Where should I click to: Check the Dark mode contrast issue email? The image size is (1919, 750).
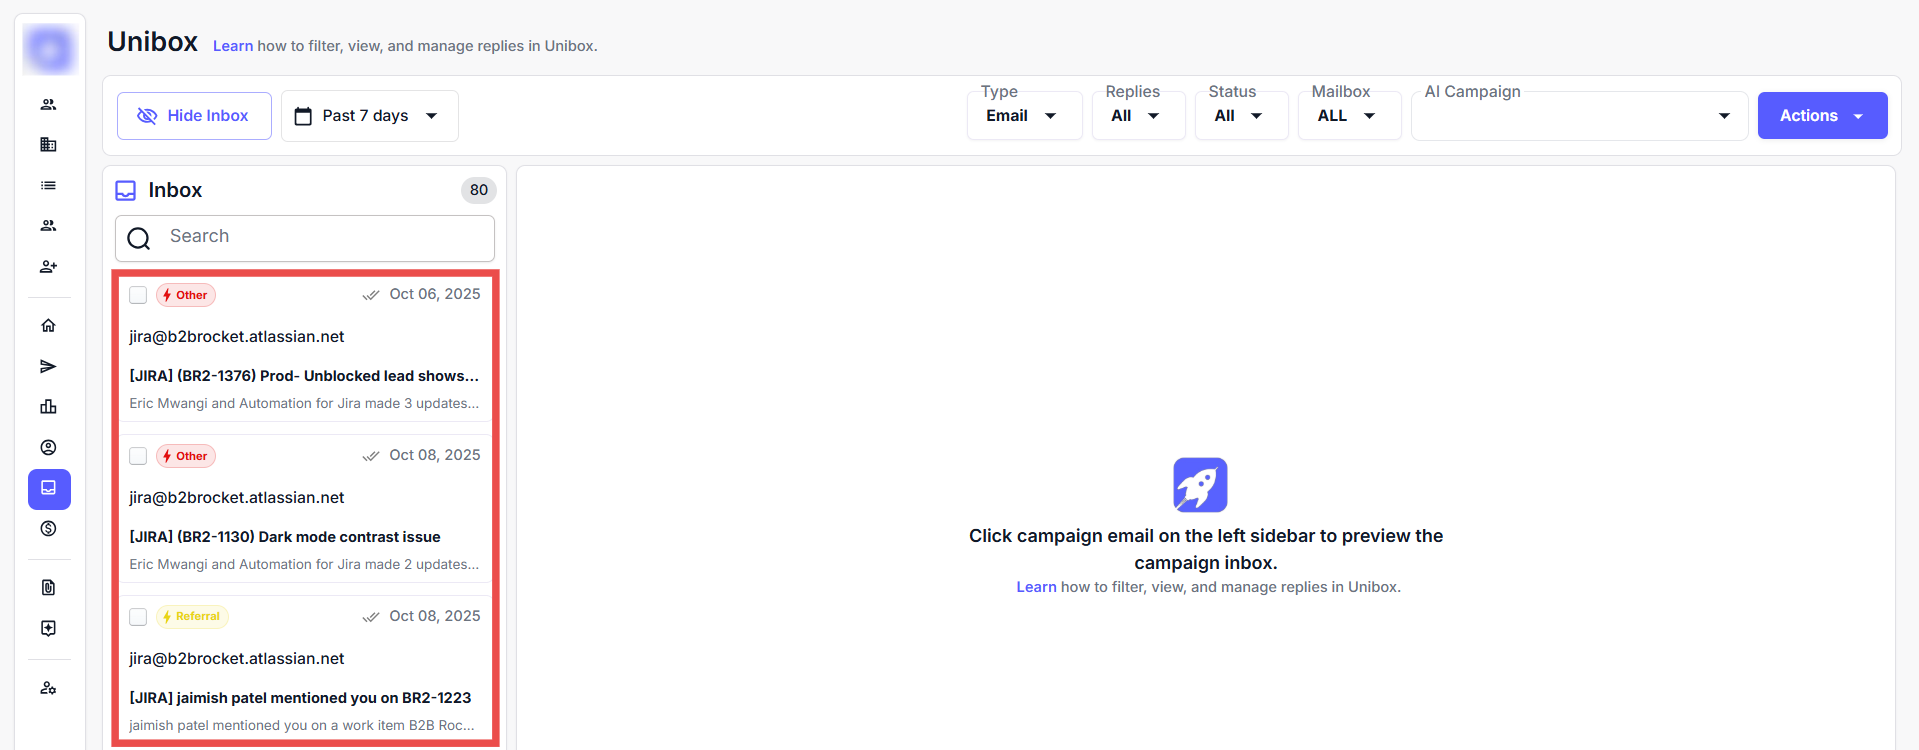pyautogui.click(x=138, y=456)
